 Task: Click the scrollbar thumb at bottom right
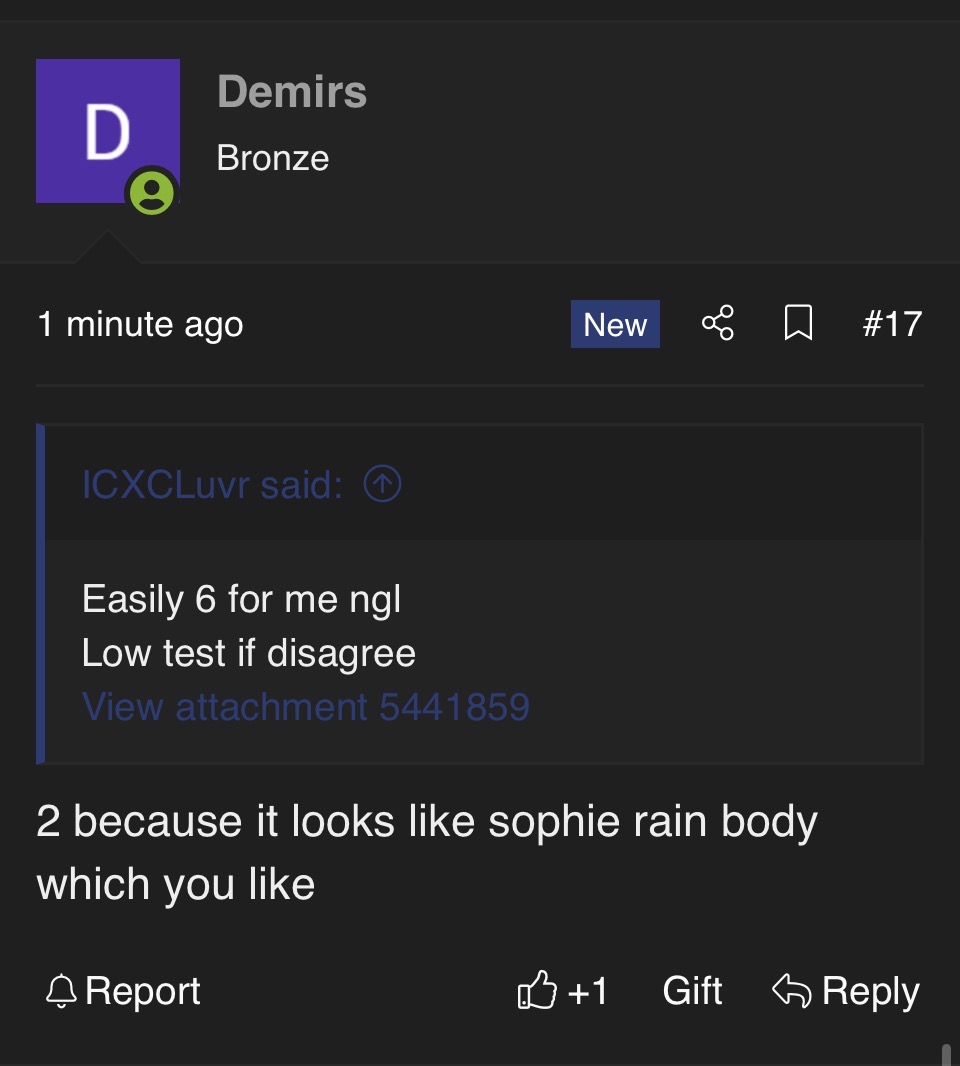(946, 1054)
